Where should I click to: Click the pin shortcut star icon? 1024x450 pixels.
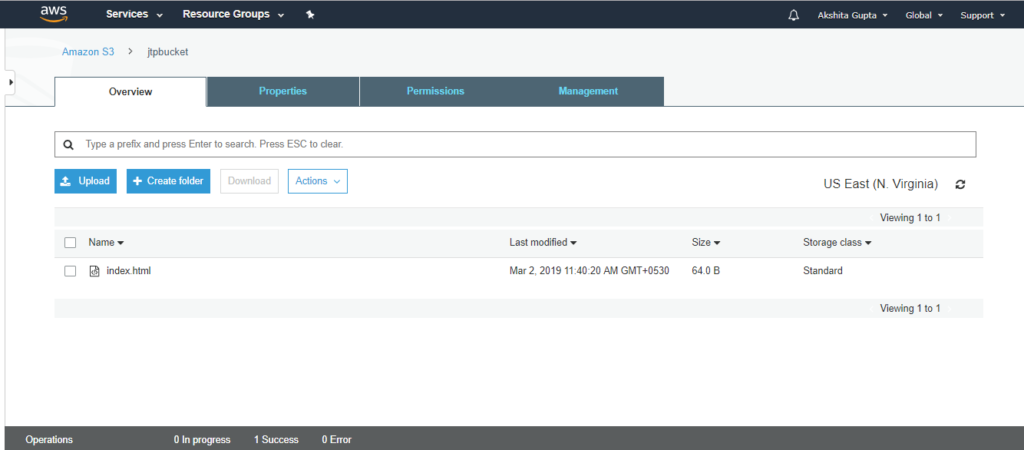point(310,15)
